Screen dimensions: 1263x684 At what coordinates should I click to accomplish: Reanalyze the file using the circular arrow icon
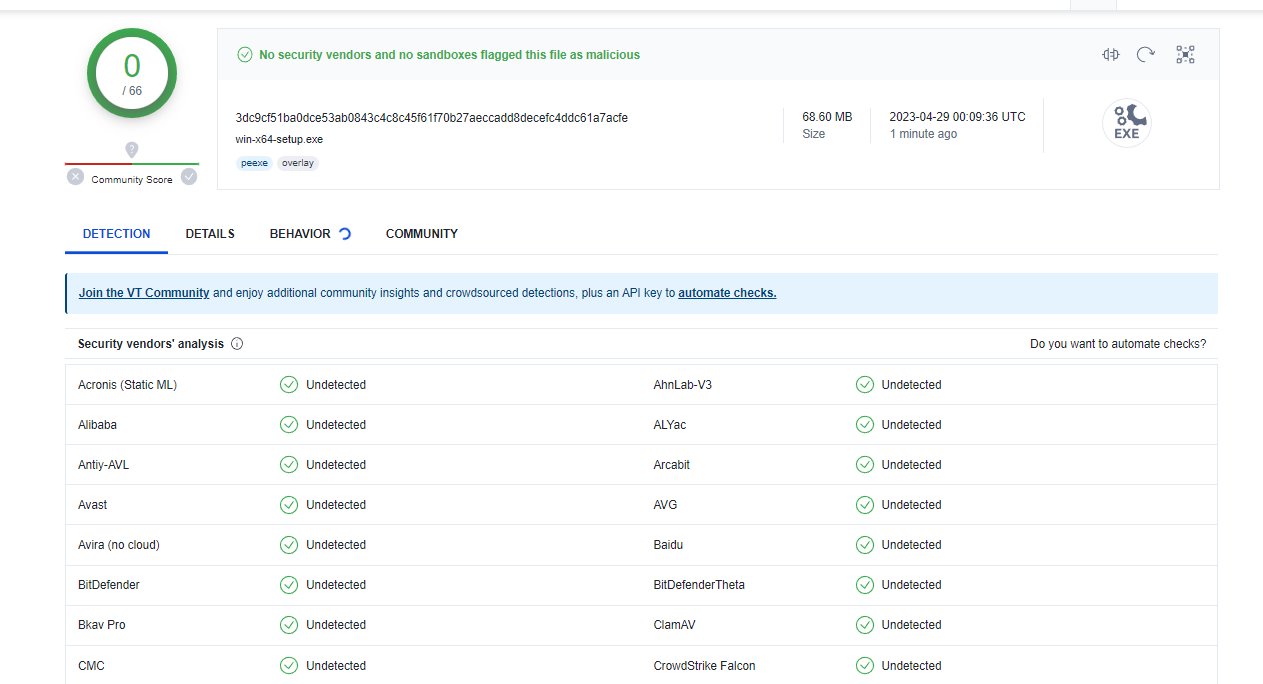(x=1146, y=55)
